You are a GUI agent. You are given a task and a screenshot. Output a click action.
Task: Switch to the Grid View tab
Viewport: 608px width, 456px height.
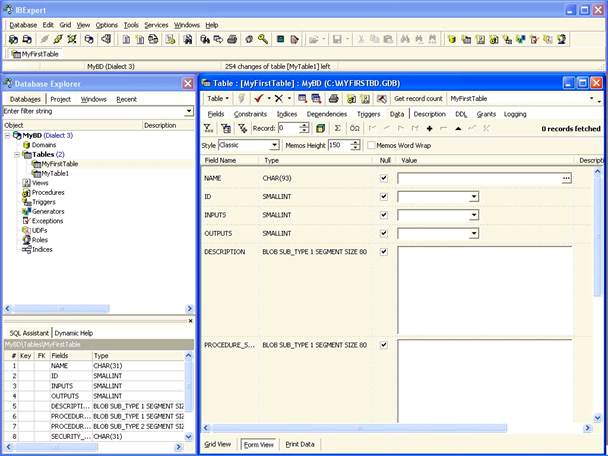218,444
